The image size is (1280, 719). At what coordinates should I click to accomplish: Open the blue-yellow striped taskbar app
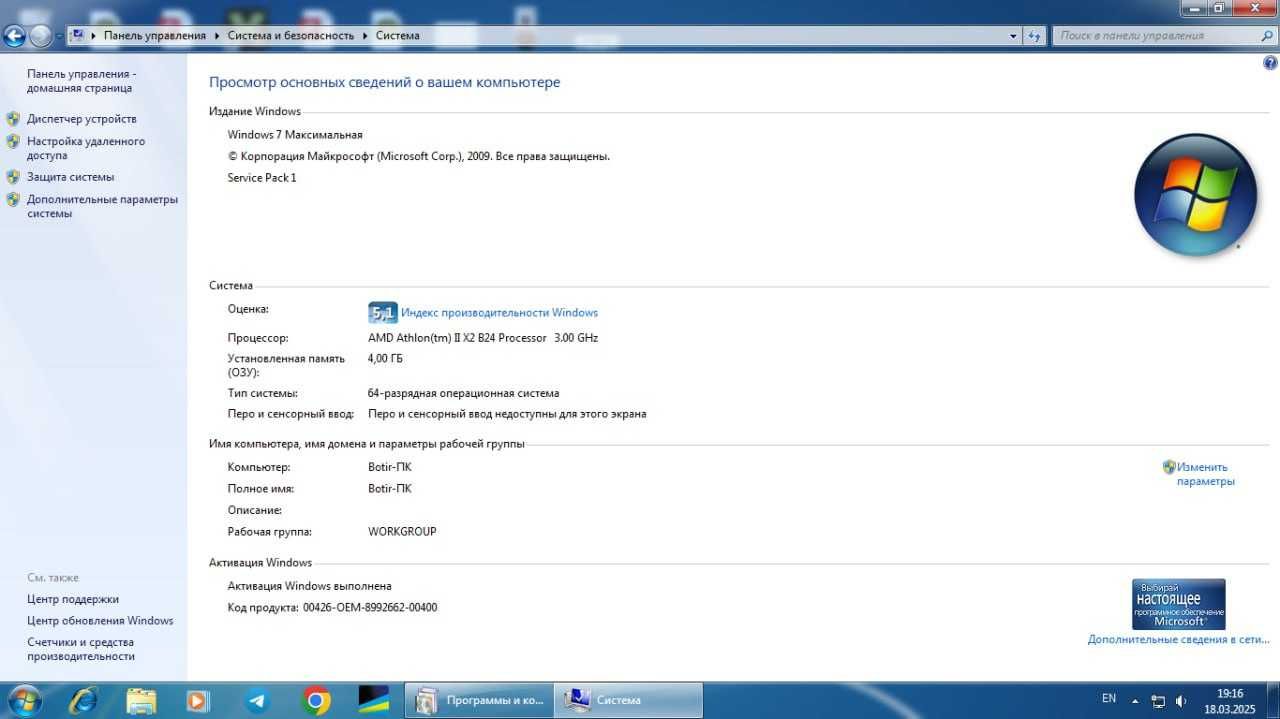point(374,700)
